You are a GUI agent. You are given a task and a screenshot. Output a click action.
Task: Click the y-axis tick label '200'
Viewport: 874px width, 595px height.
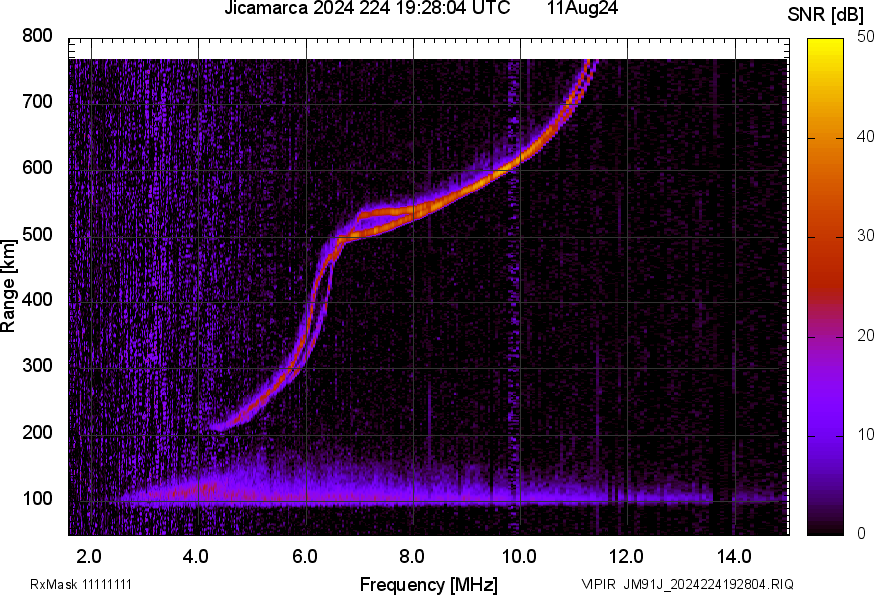[x=37, y=432]
